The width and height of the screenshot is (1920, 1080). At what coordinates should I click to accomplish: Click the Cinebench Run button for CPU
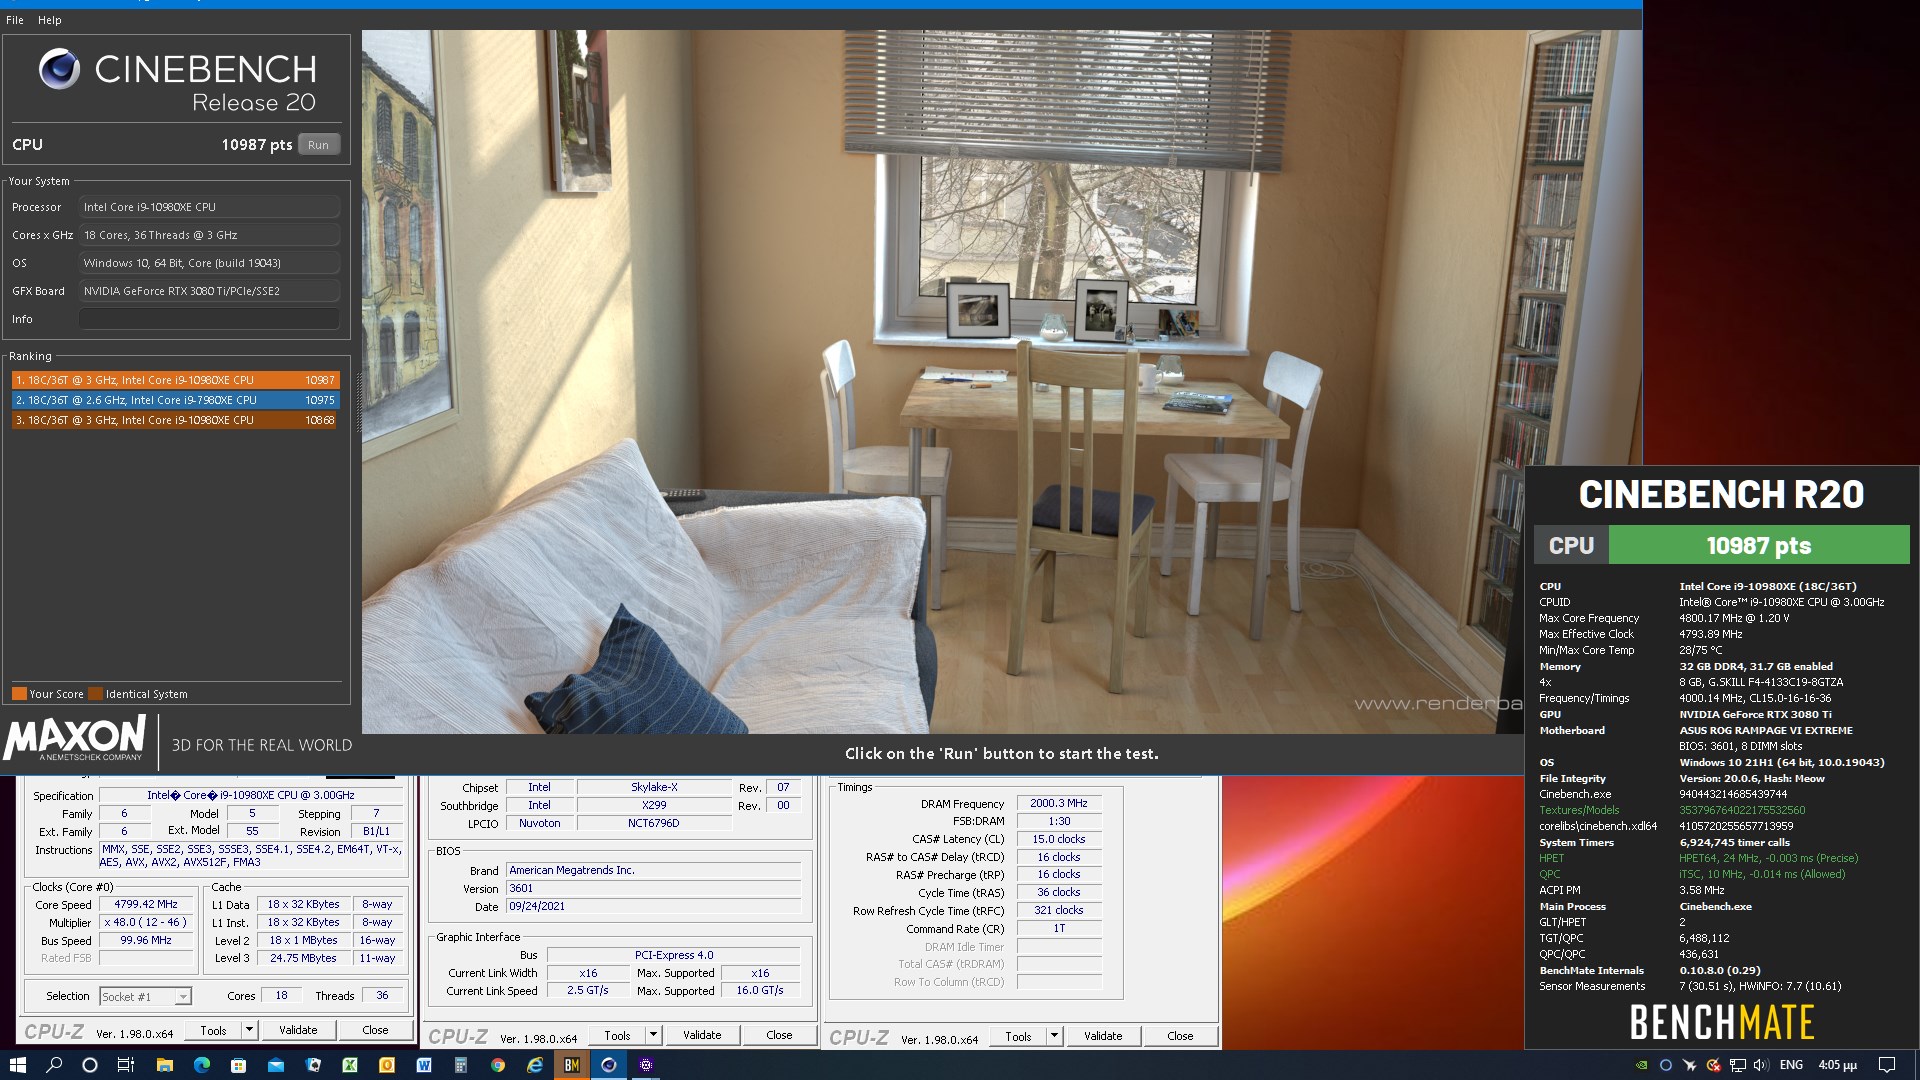coord(318,145)
